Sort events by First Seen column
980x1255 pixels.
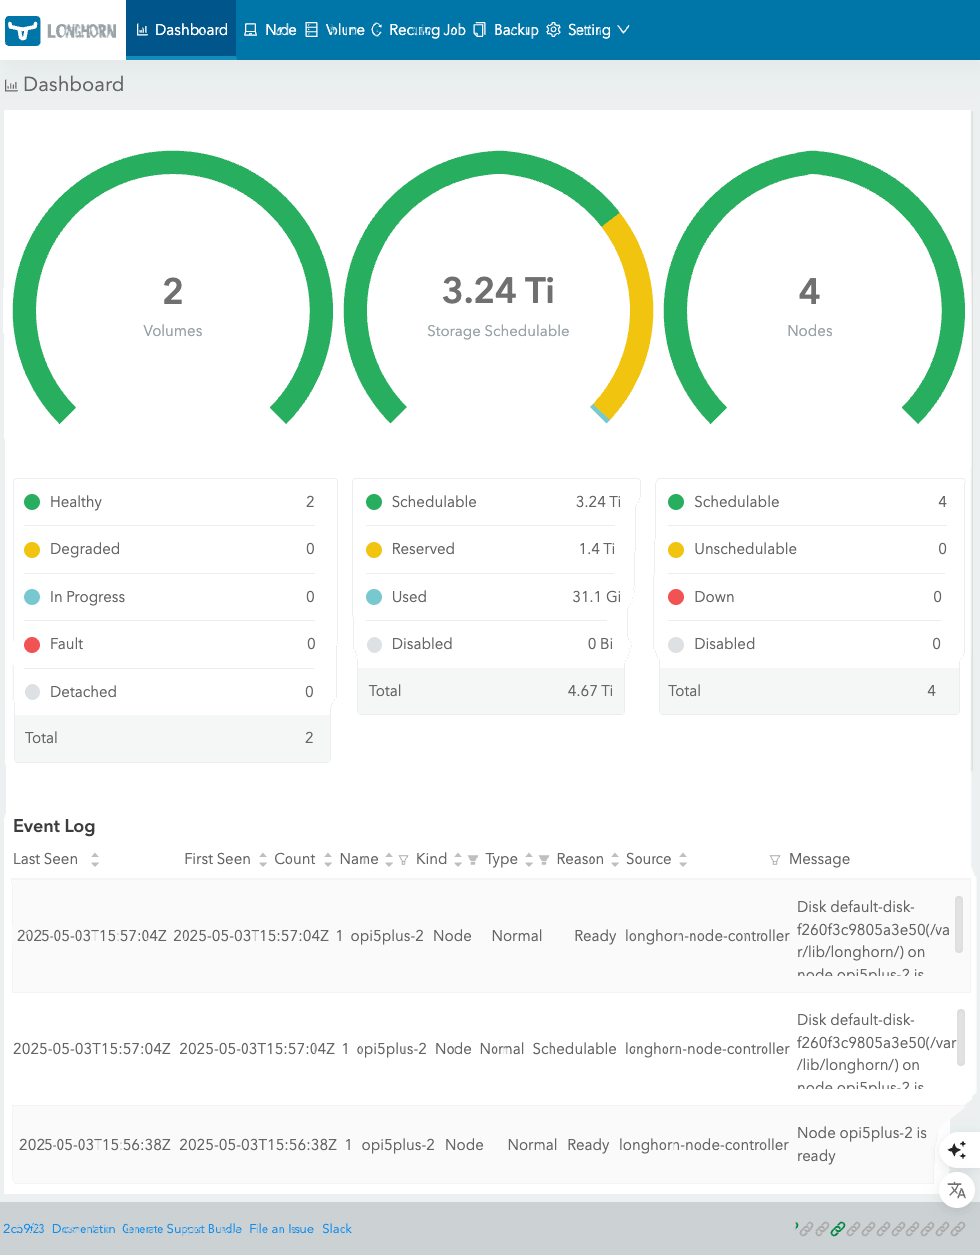[262, 859]
